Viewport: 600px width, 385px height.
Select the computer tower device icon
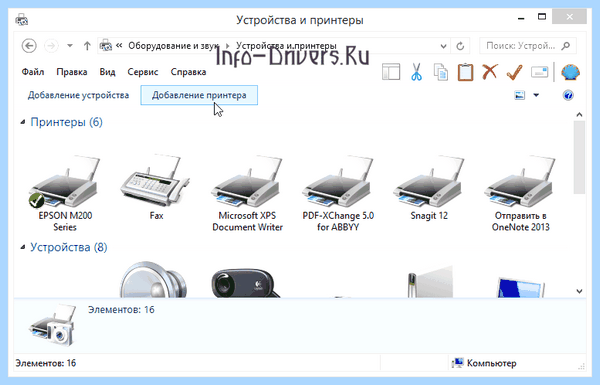(x=430, y=281)
